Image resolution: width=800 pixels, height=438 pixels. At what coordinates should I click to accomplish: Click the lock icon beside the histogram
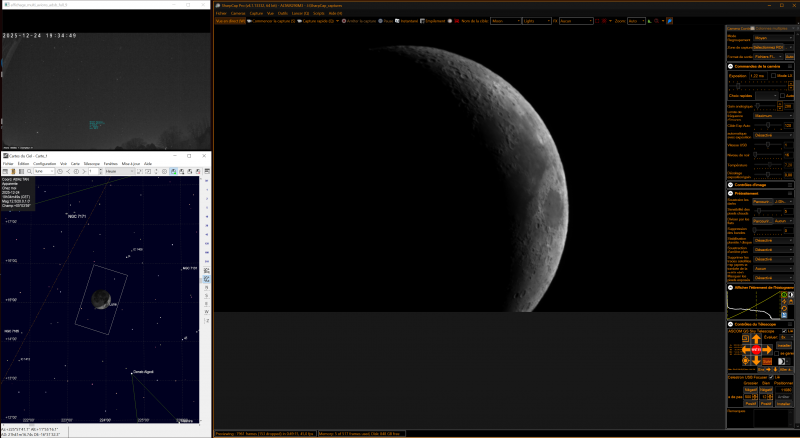pos(791,301)
